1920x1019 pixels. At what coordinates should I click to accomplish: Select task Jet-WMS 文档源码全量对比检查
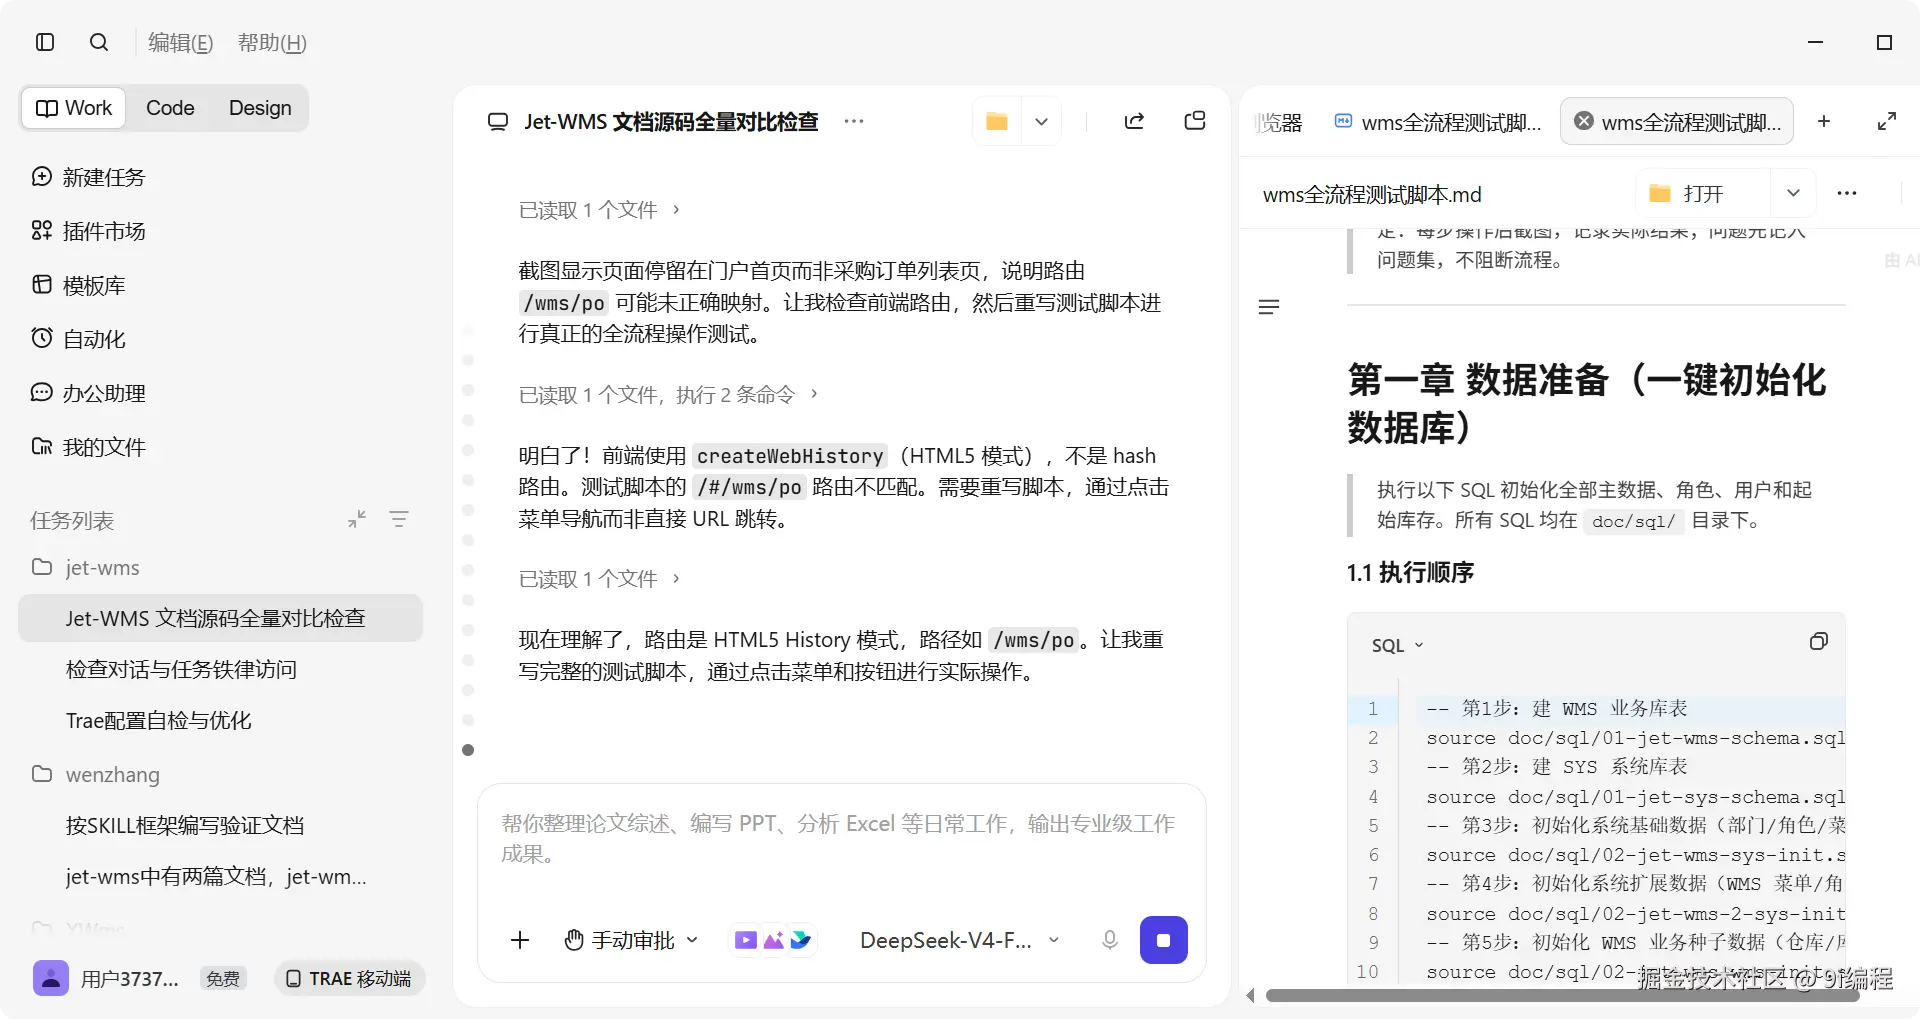220,618
